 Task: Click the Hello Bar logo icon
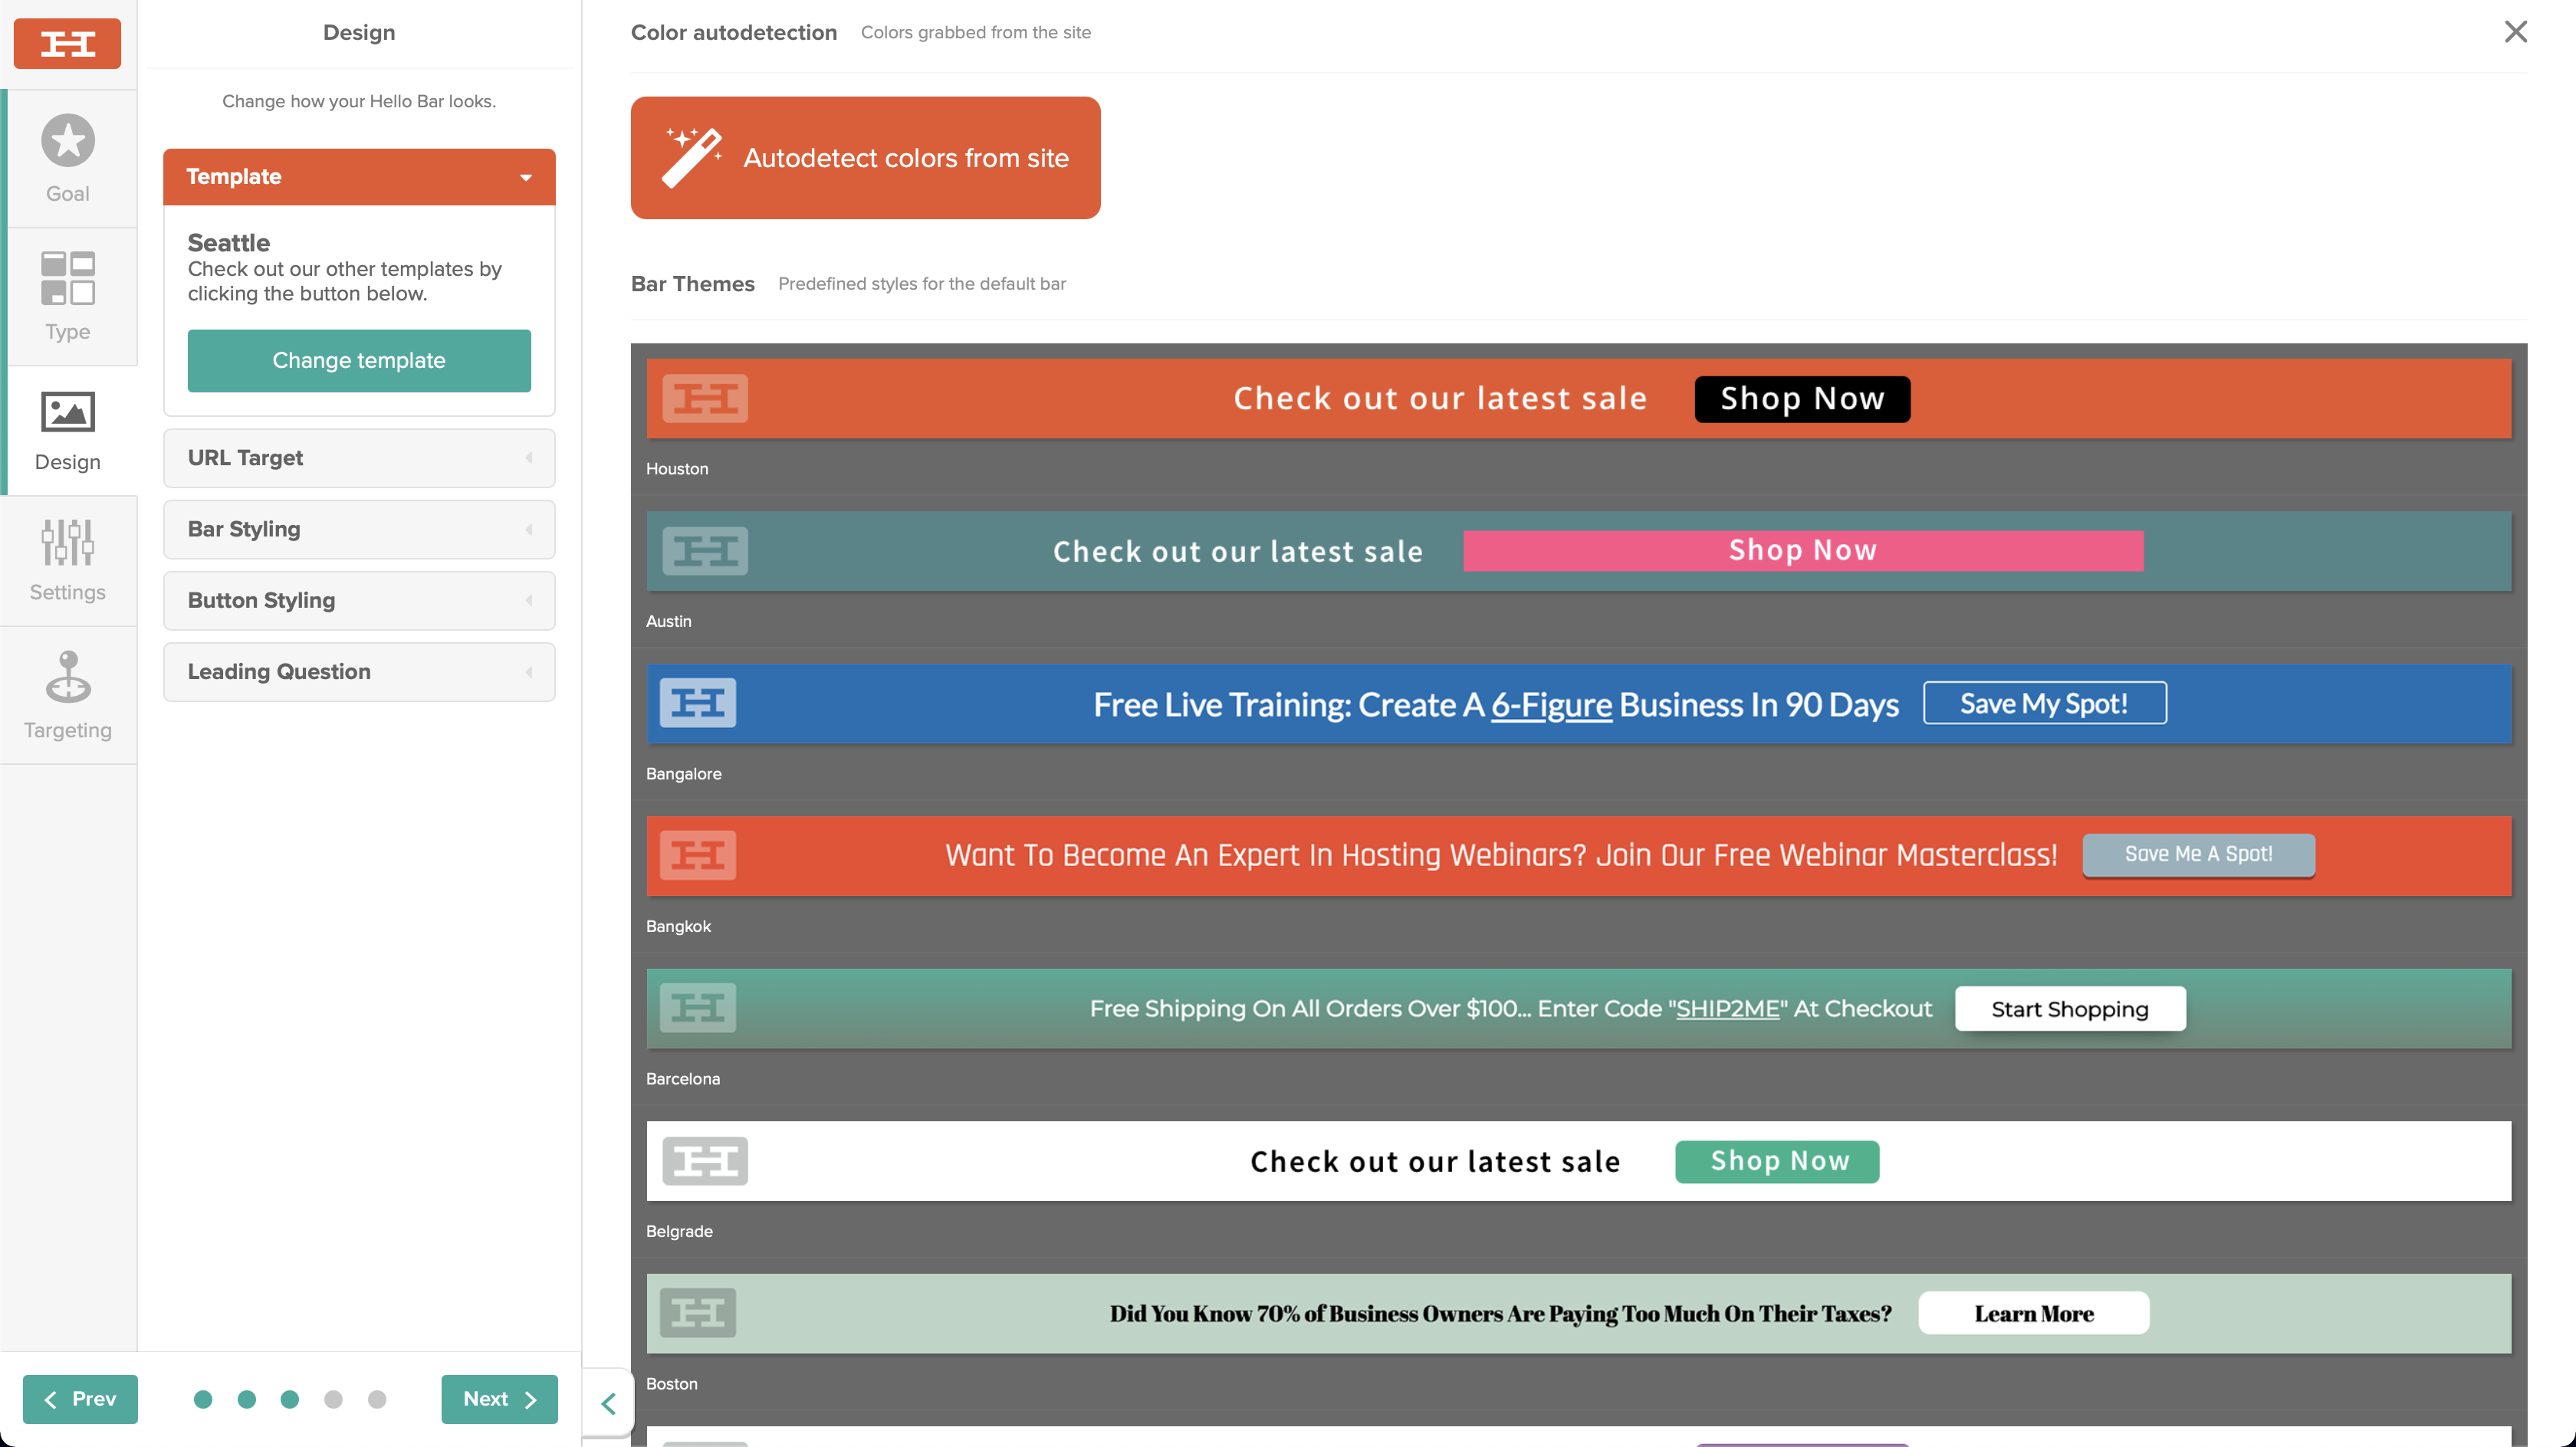[x=67, y=43]
